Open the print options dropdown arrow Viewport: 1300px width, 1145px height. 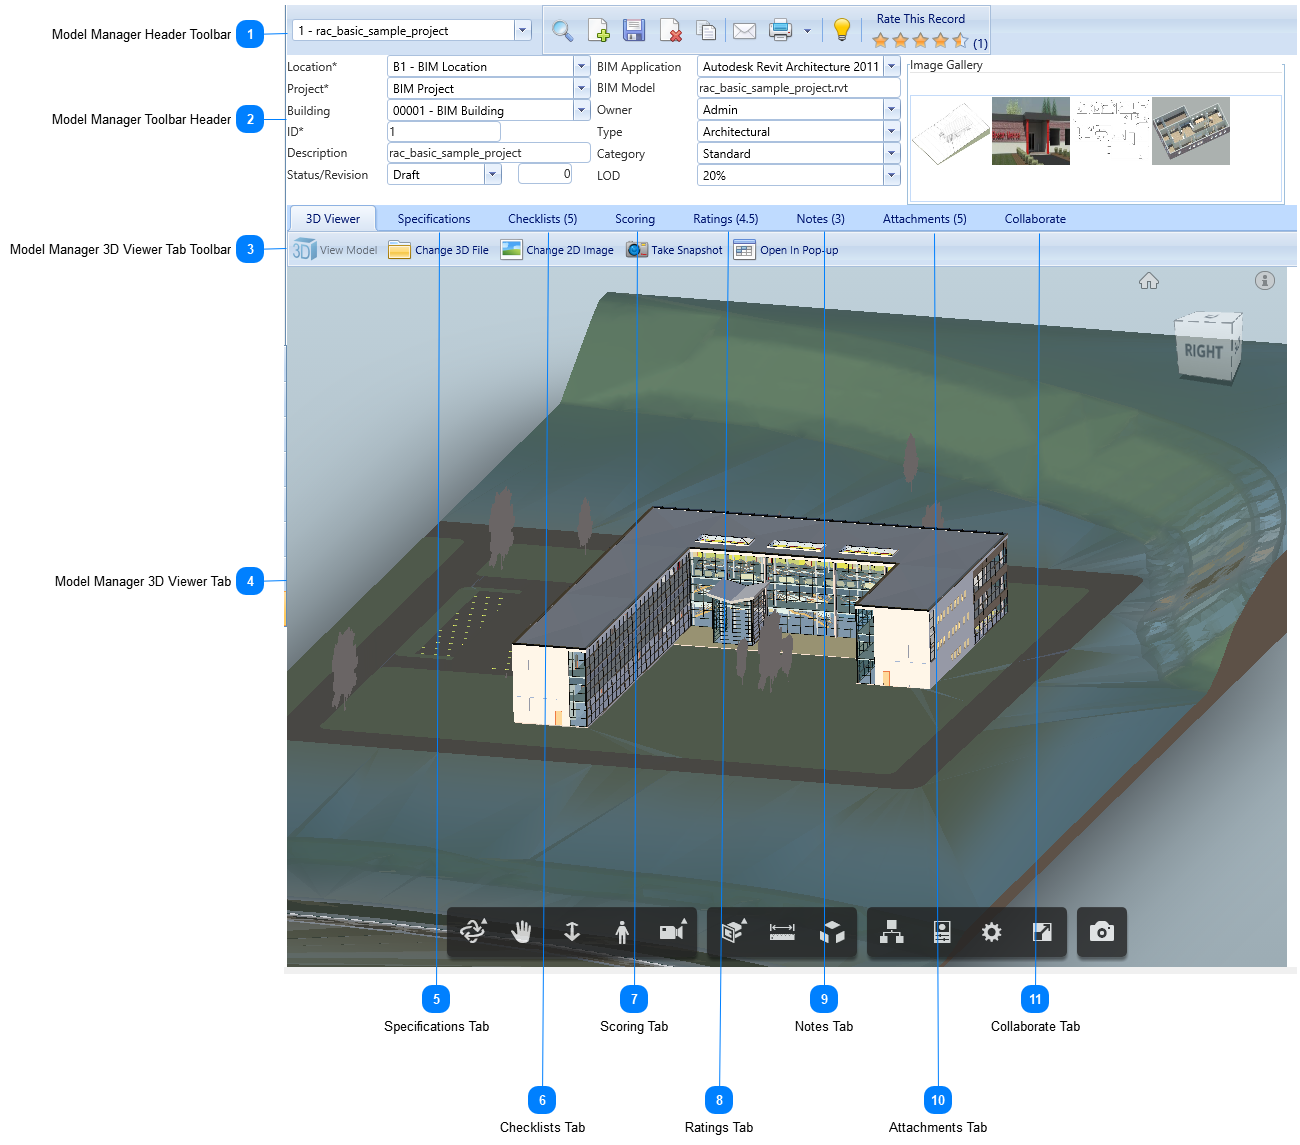[x=807, y=31]
